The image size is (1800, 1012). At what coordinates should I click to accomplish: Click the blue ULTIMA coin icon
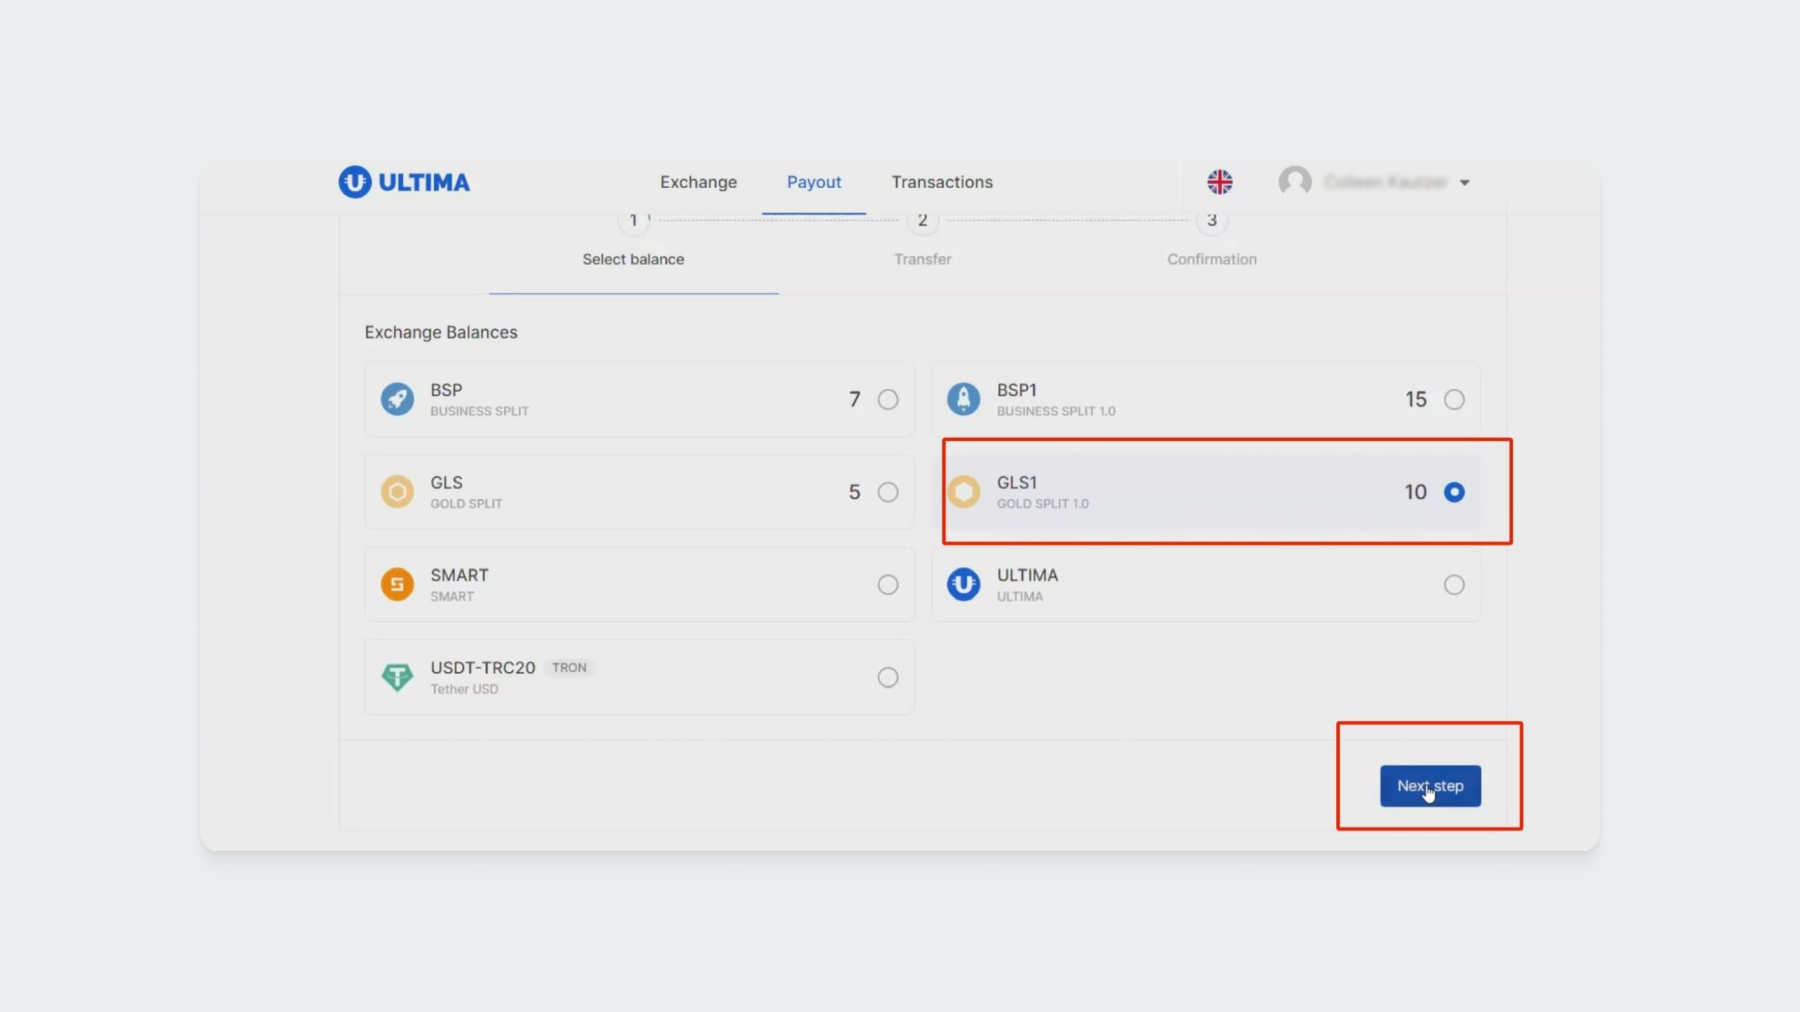[x=963, y=584]
